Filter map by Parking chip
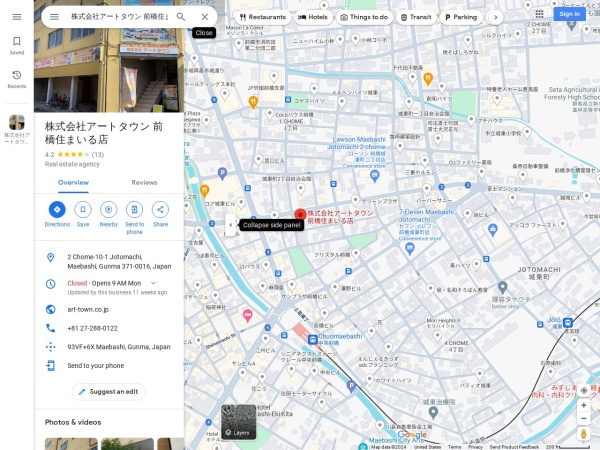 point(461,17)
